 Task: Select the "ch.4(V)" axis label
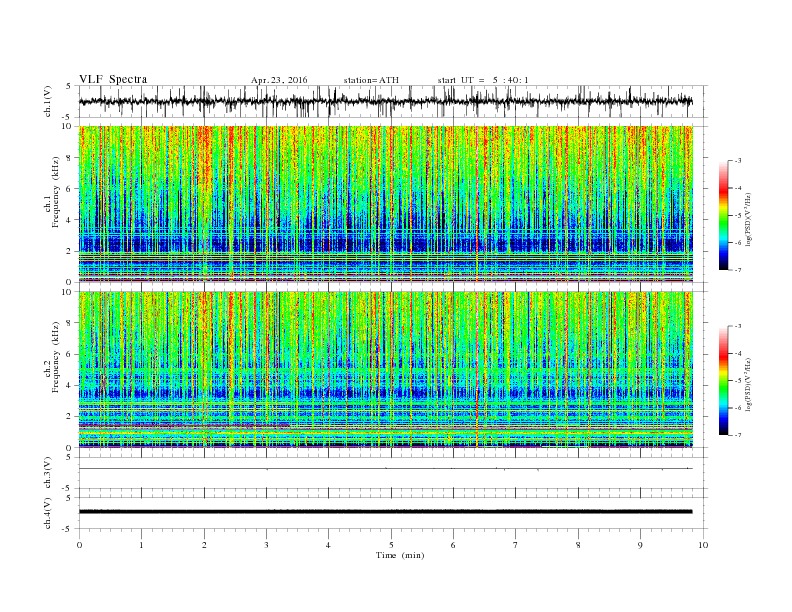click(x=48, y=513)
